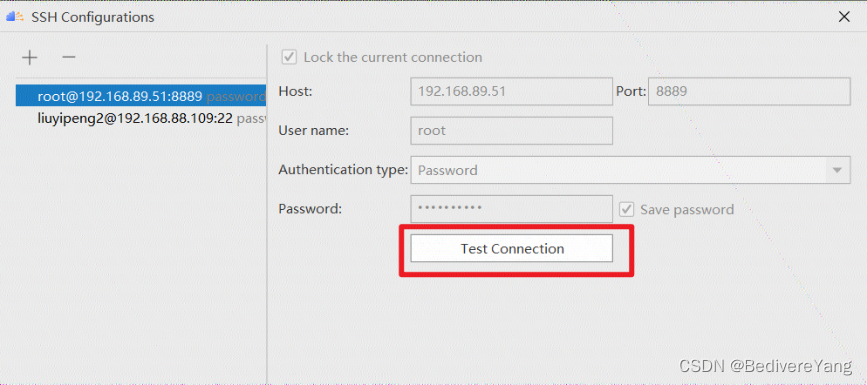Screen dimensions: 867x385
Task: Focus the Port field showing 8889
Action: tap(749, 91)
